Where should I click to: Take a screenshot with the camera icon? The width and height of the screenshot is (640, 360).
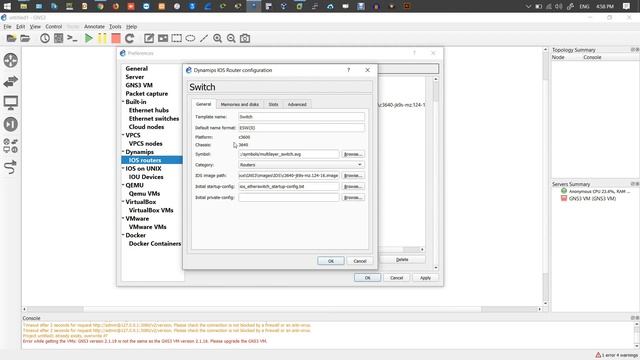tap(245, 38)
